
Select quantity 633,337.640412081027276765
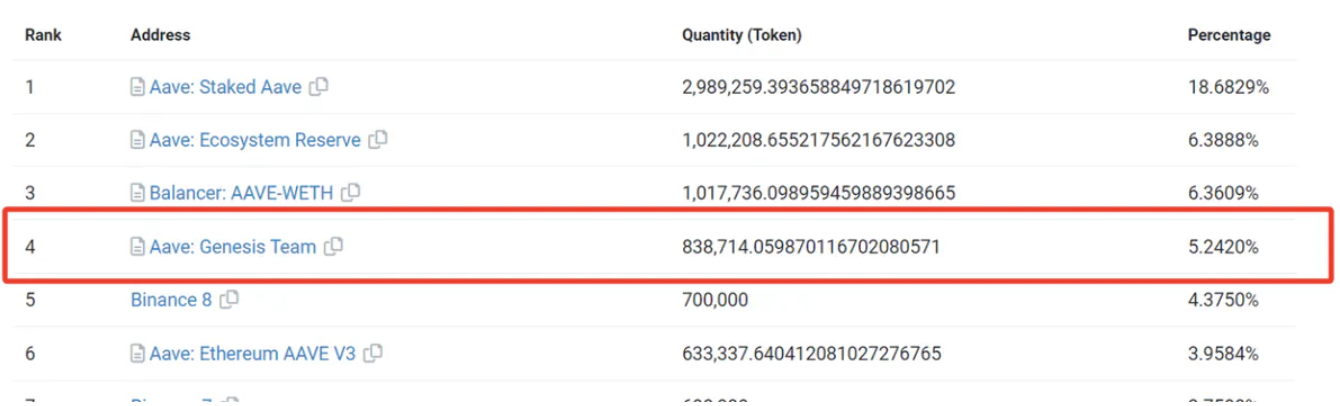tap(811, 353)
